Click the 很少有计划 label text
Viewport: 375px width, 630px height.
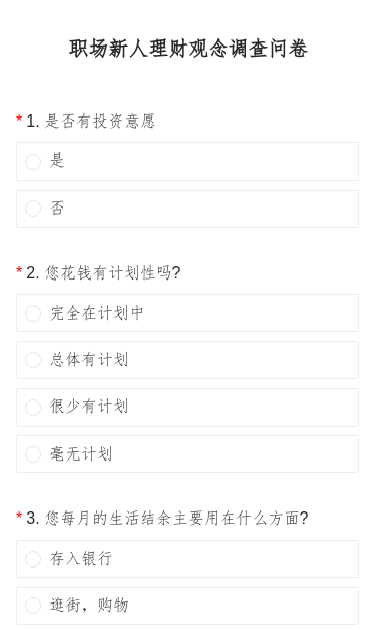(89, 407)
